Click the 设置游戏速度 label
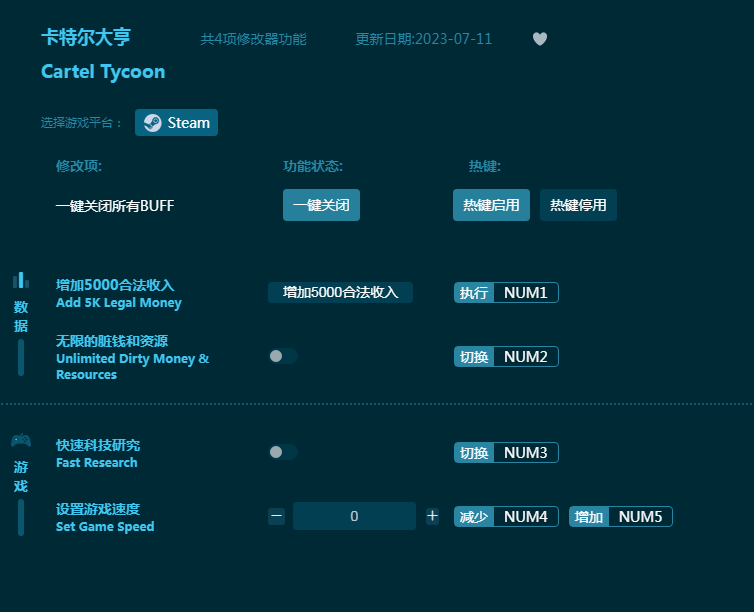The width and height of the screenshot is (754, 612). point(98,509)
